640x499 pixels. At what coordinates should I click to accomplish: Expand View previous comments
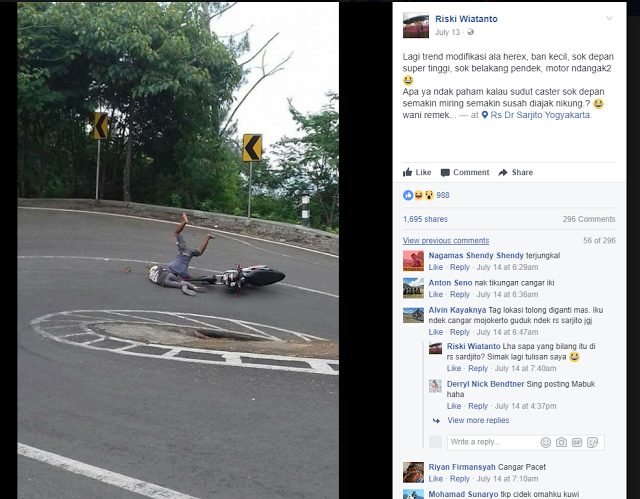click(x=446, y=240)
